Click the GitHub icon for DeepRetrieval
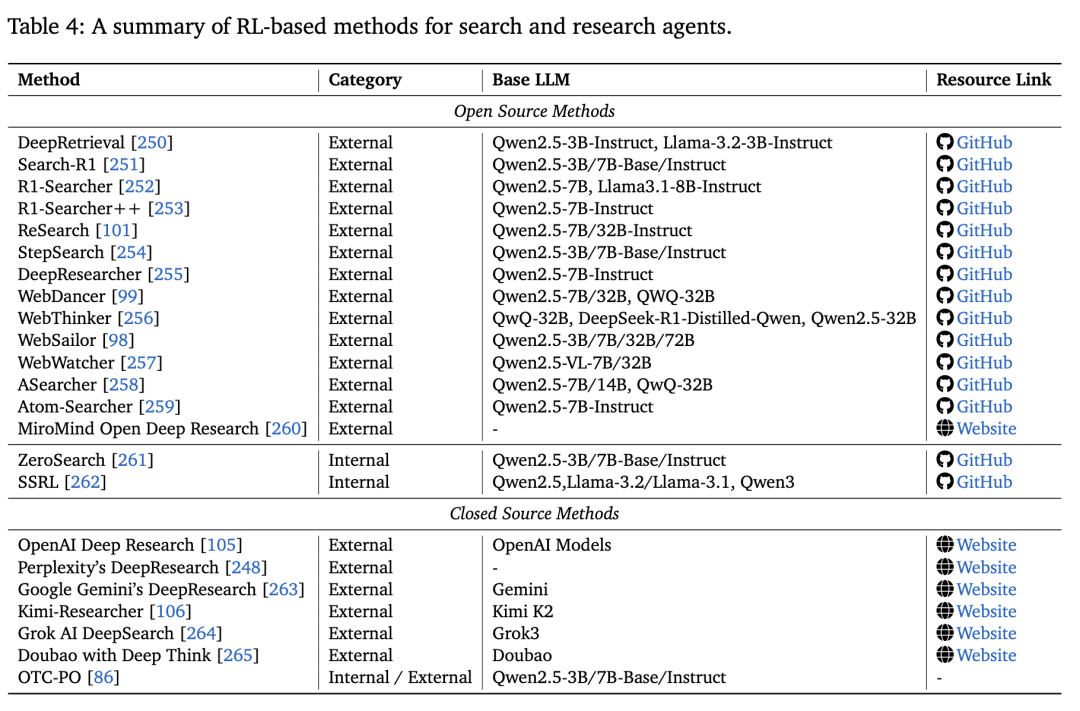This screenshot has height=711, width=1080. tap(945, 143)
